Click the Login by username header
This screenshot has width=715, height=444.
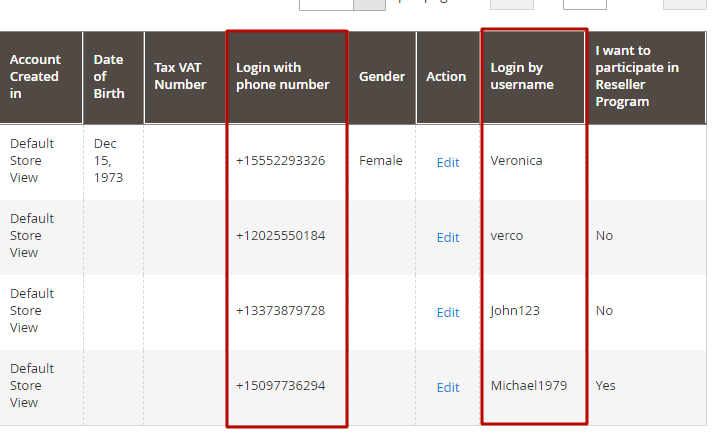click(533, 77)
